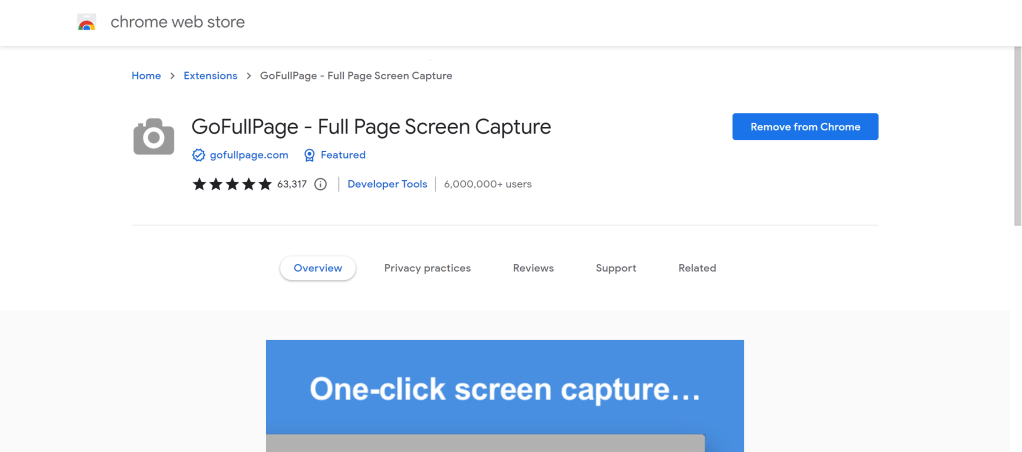Show the Related tab

(x=697, y=268)
